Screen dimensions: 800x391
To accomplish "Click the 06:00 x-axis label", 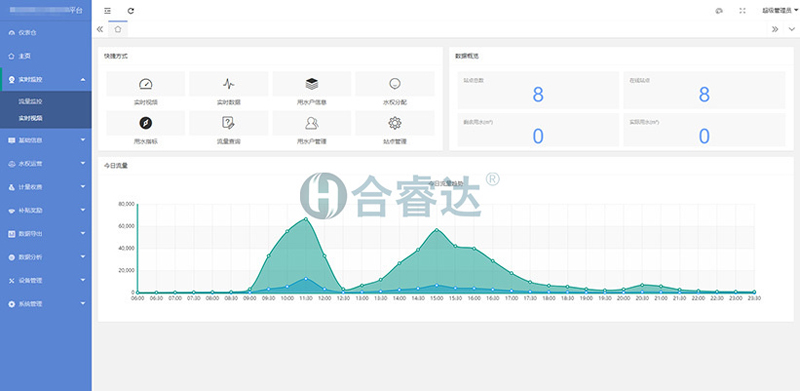I will 138,298.
